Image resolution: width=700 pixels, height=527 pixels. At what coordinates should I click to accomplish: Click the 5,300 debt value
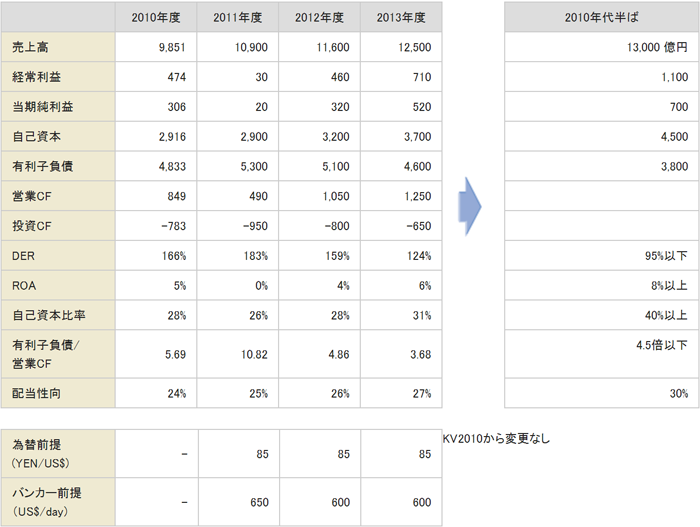click(254, 167)
